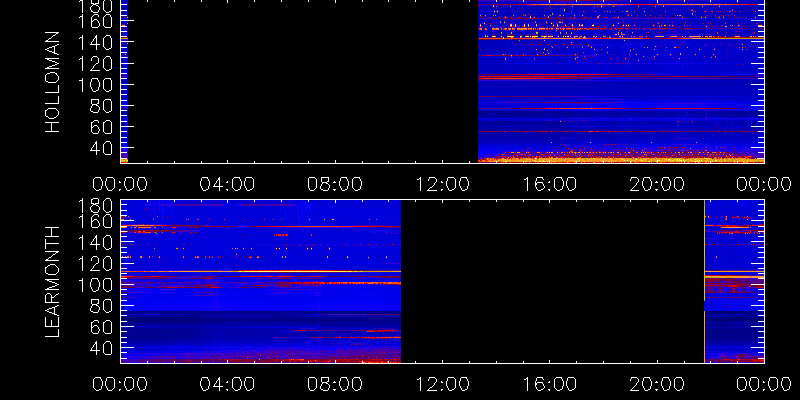Pick the 16:00 time label under Holloman plot
Viewport: 800px width, 400px height.
[549, 184]
